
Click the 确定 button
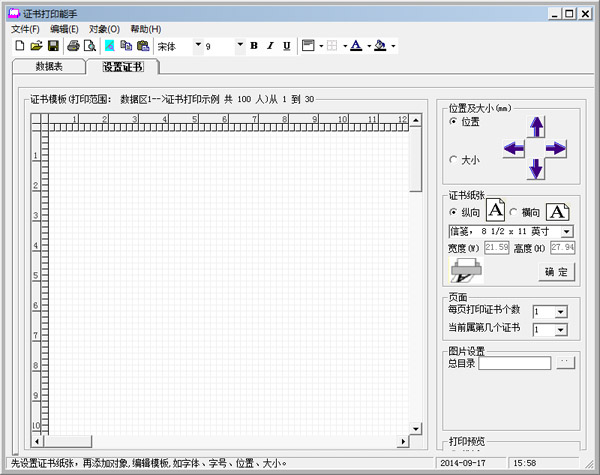pyautogui.click(x=556, y=272)
